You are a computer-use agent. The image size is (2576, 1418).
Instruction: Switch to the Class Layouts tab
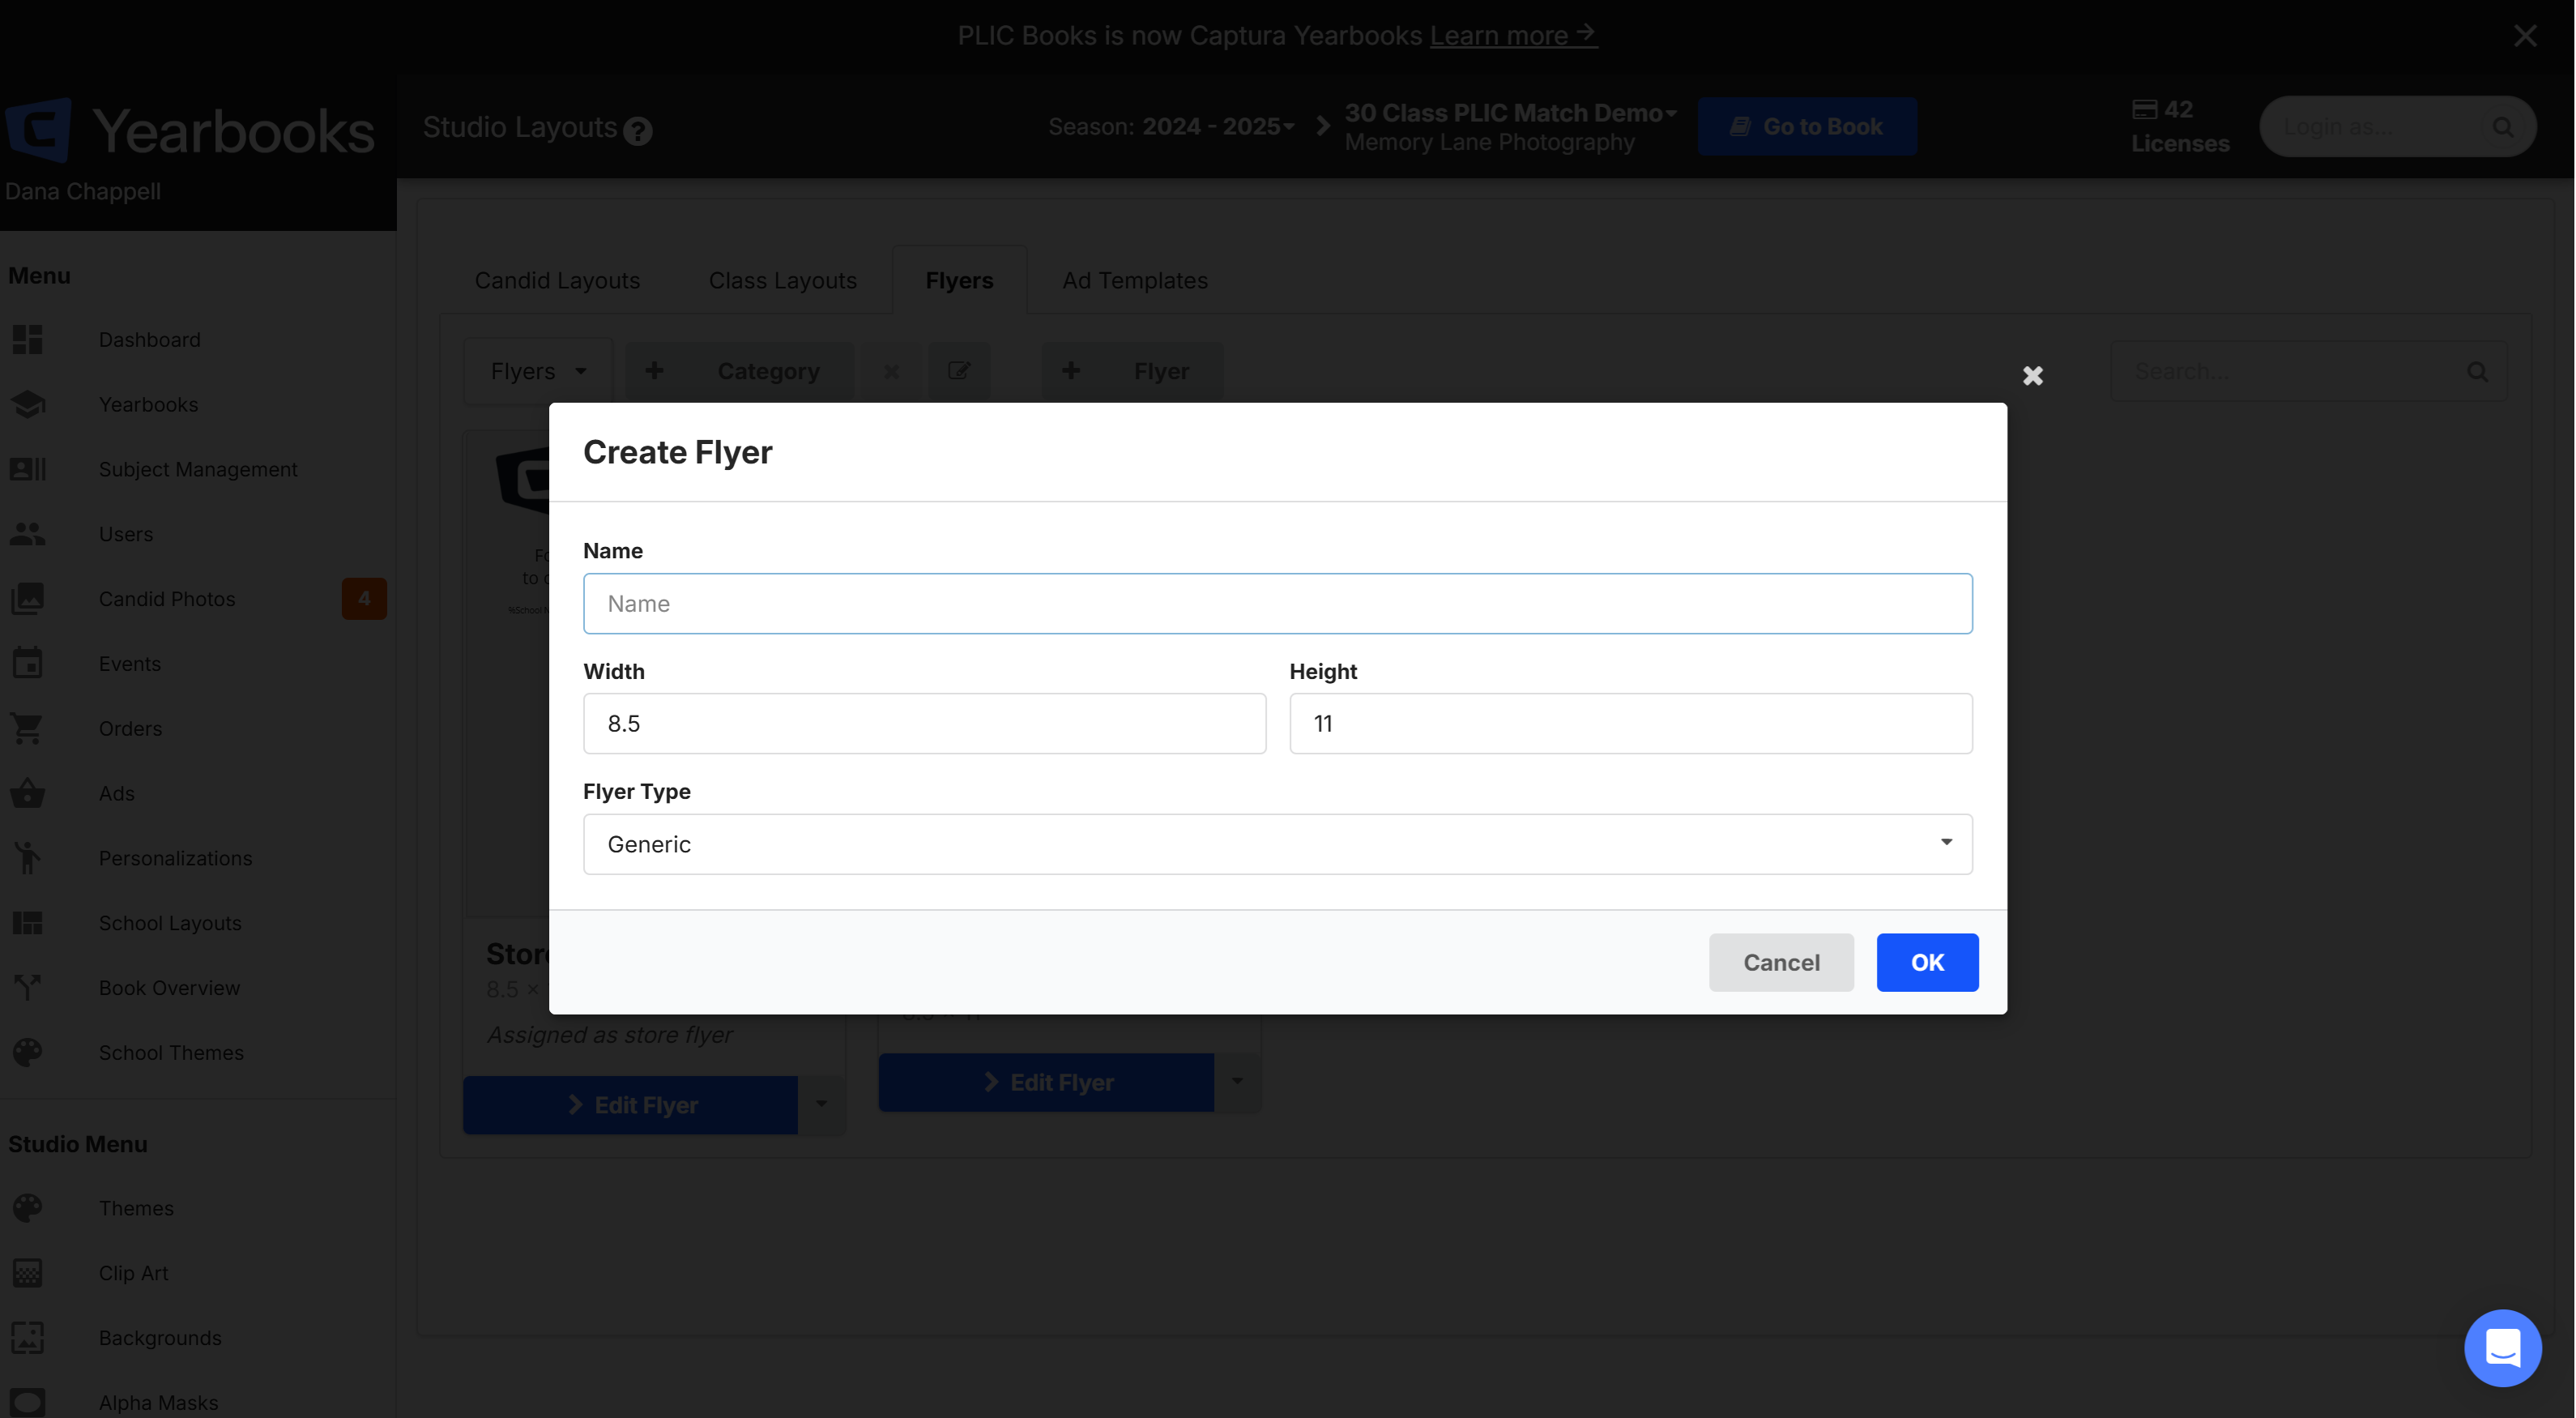pos(783,281)
